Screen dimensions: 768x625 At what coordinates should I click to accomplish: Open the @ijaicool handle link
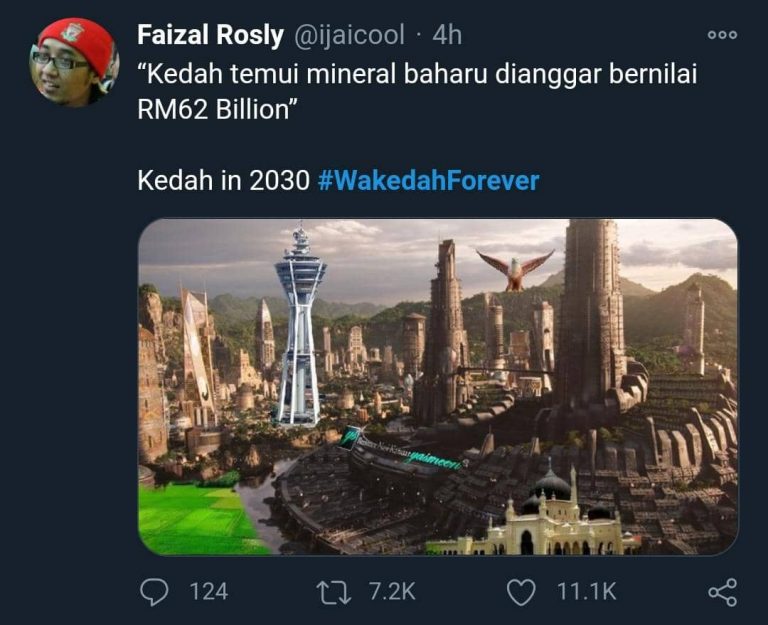coord(349,35)
